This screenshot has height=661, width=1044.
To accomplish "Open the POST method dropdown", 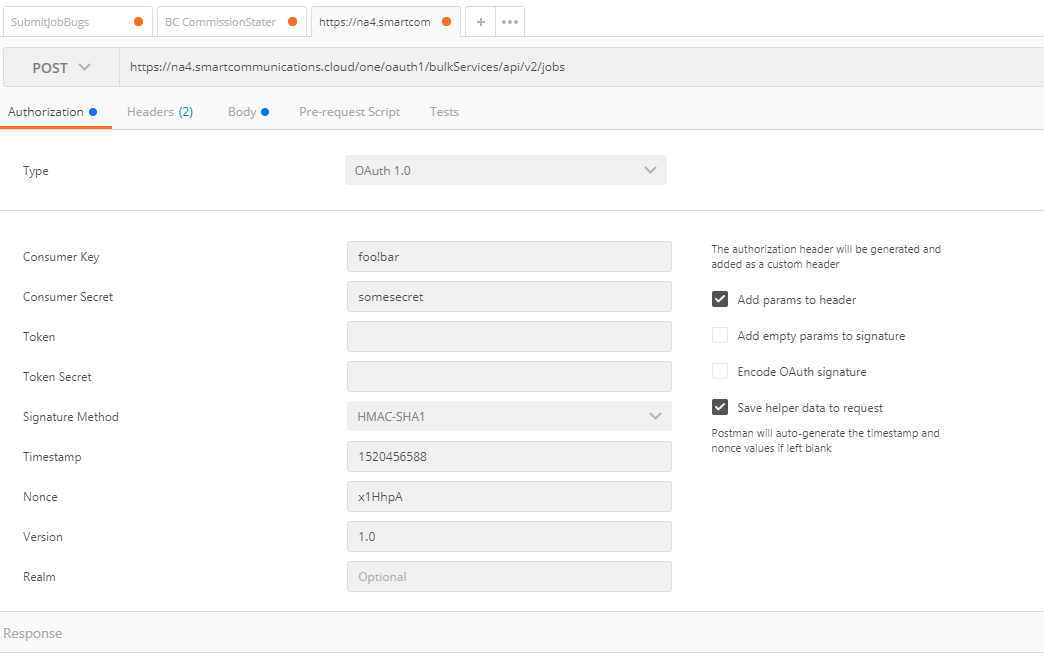I will 60,66.
